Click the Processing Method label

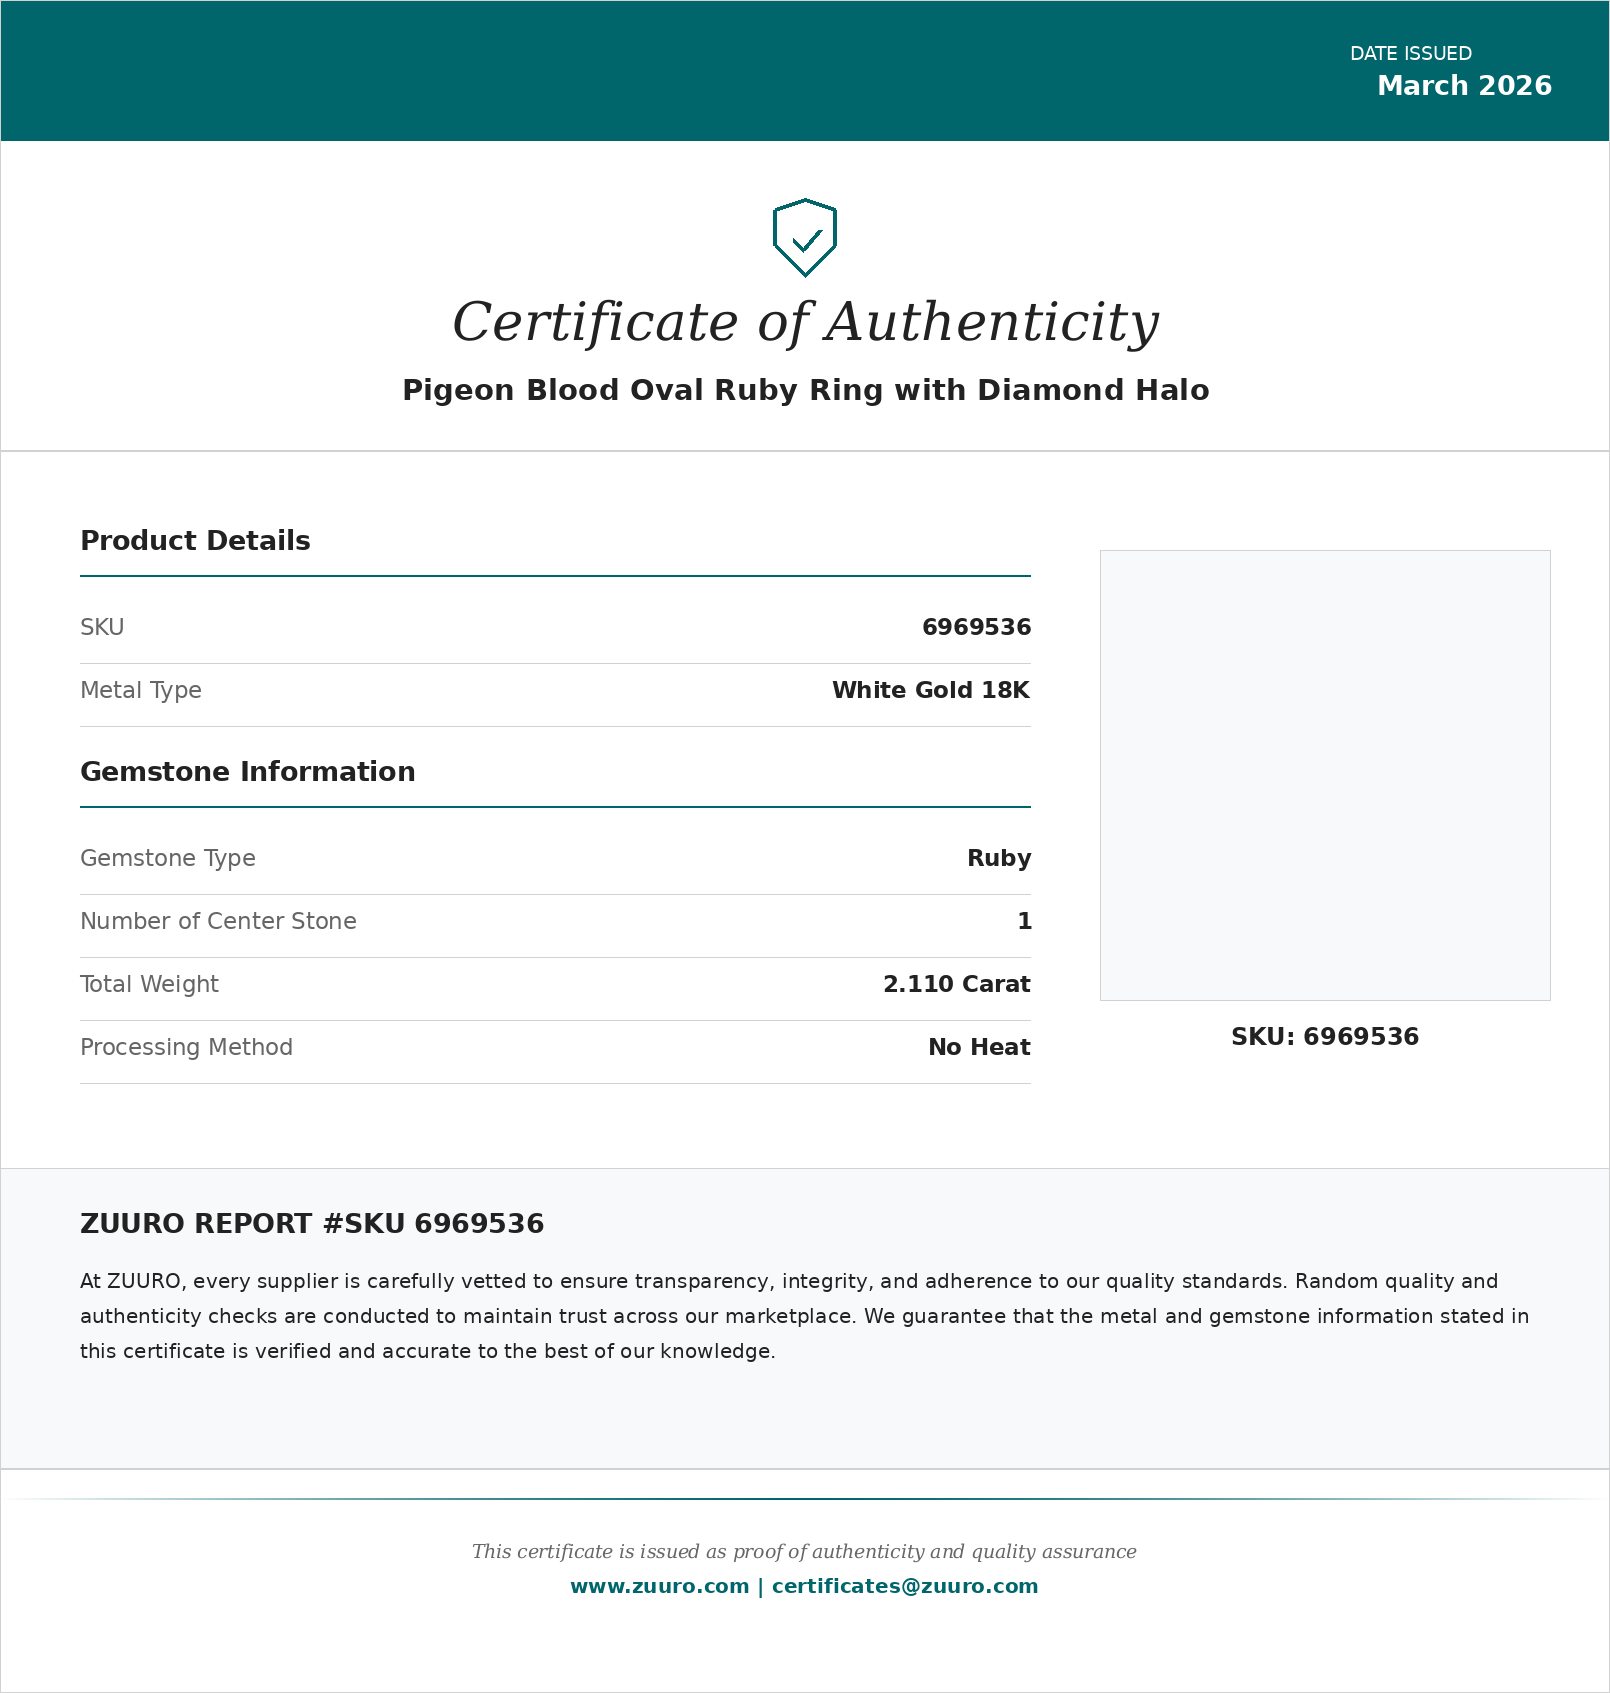(x=186, y=1048)
